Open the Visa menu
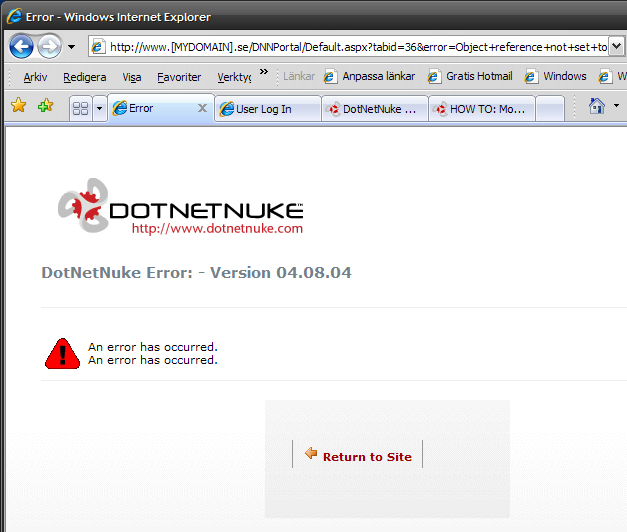Image resolution: width=627 pixels, height=532 pixels. [x=132, y=77]
